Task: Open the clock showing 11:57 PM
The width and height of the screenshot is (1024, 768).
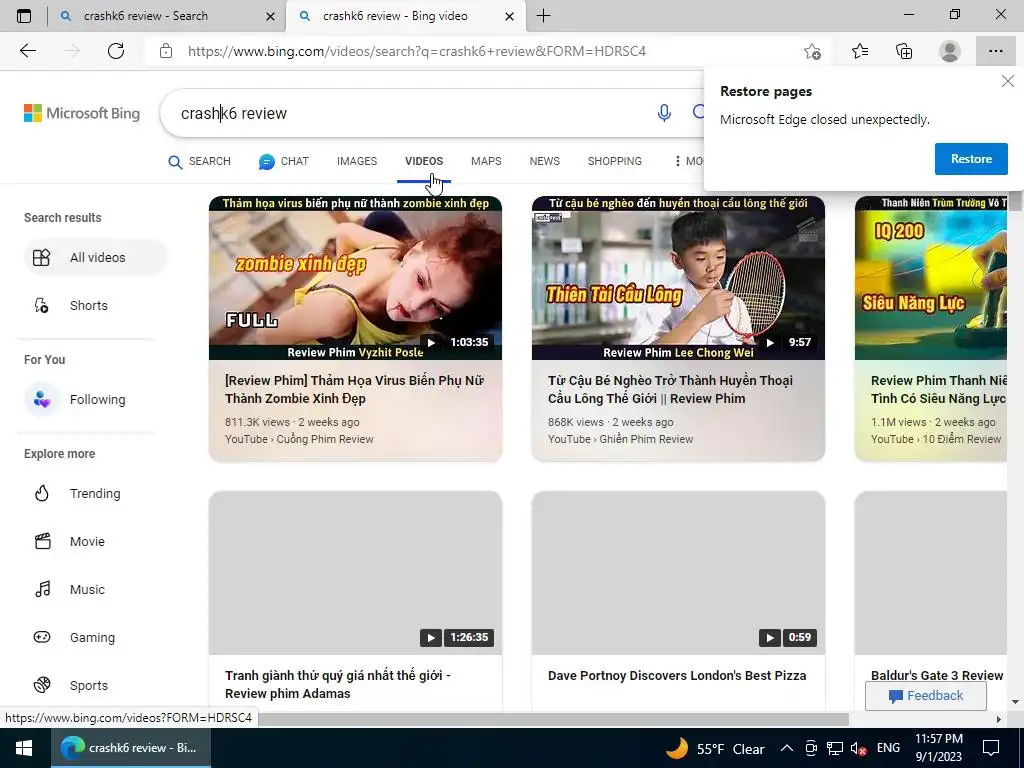Action: click(x=938, y=748)
